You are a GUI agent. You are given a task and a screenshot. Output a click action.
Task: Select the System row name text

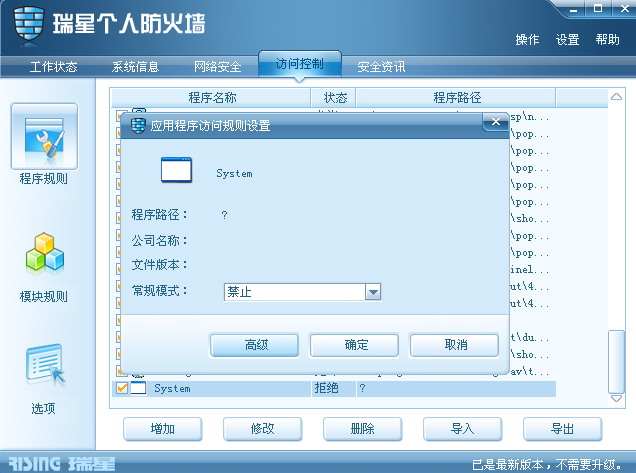tap(172, 389)
